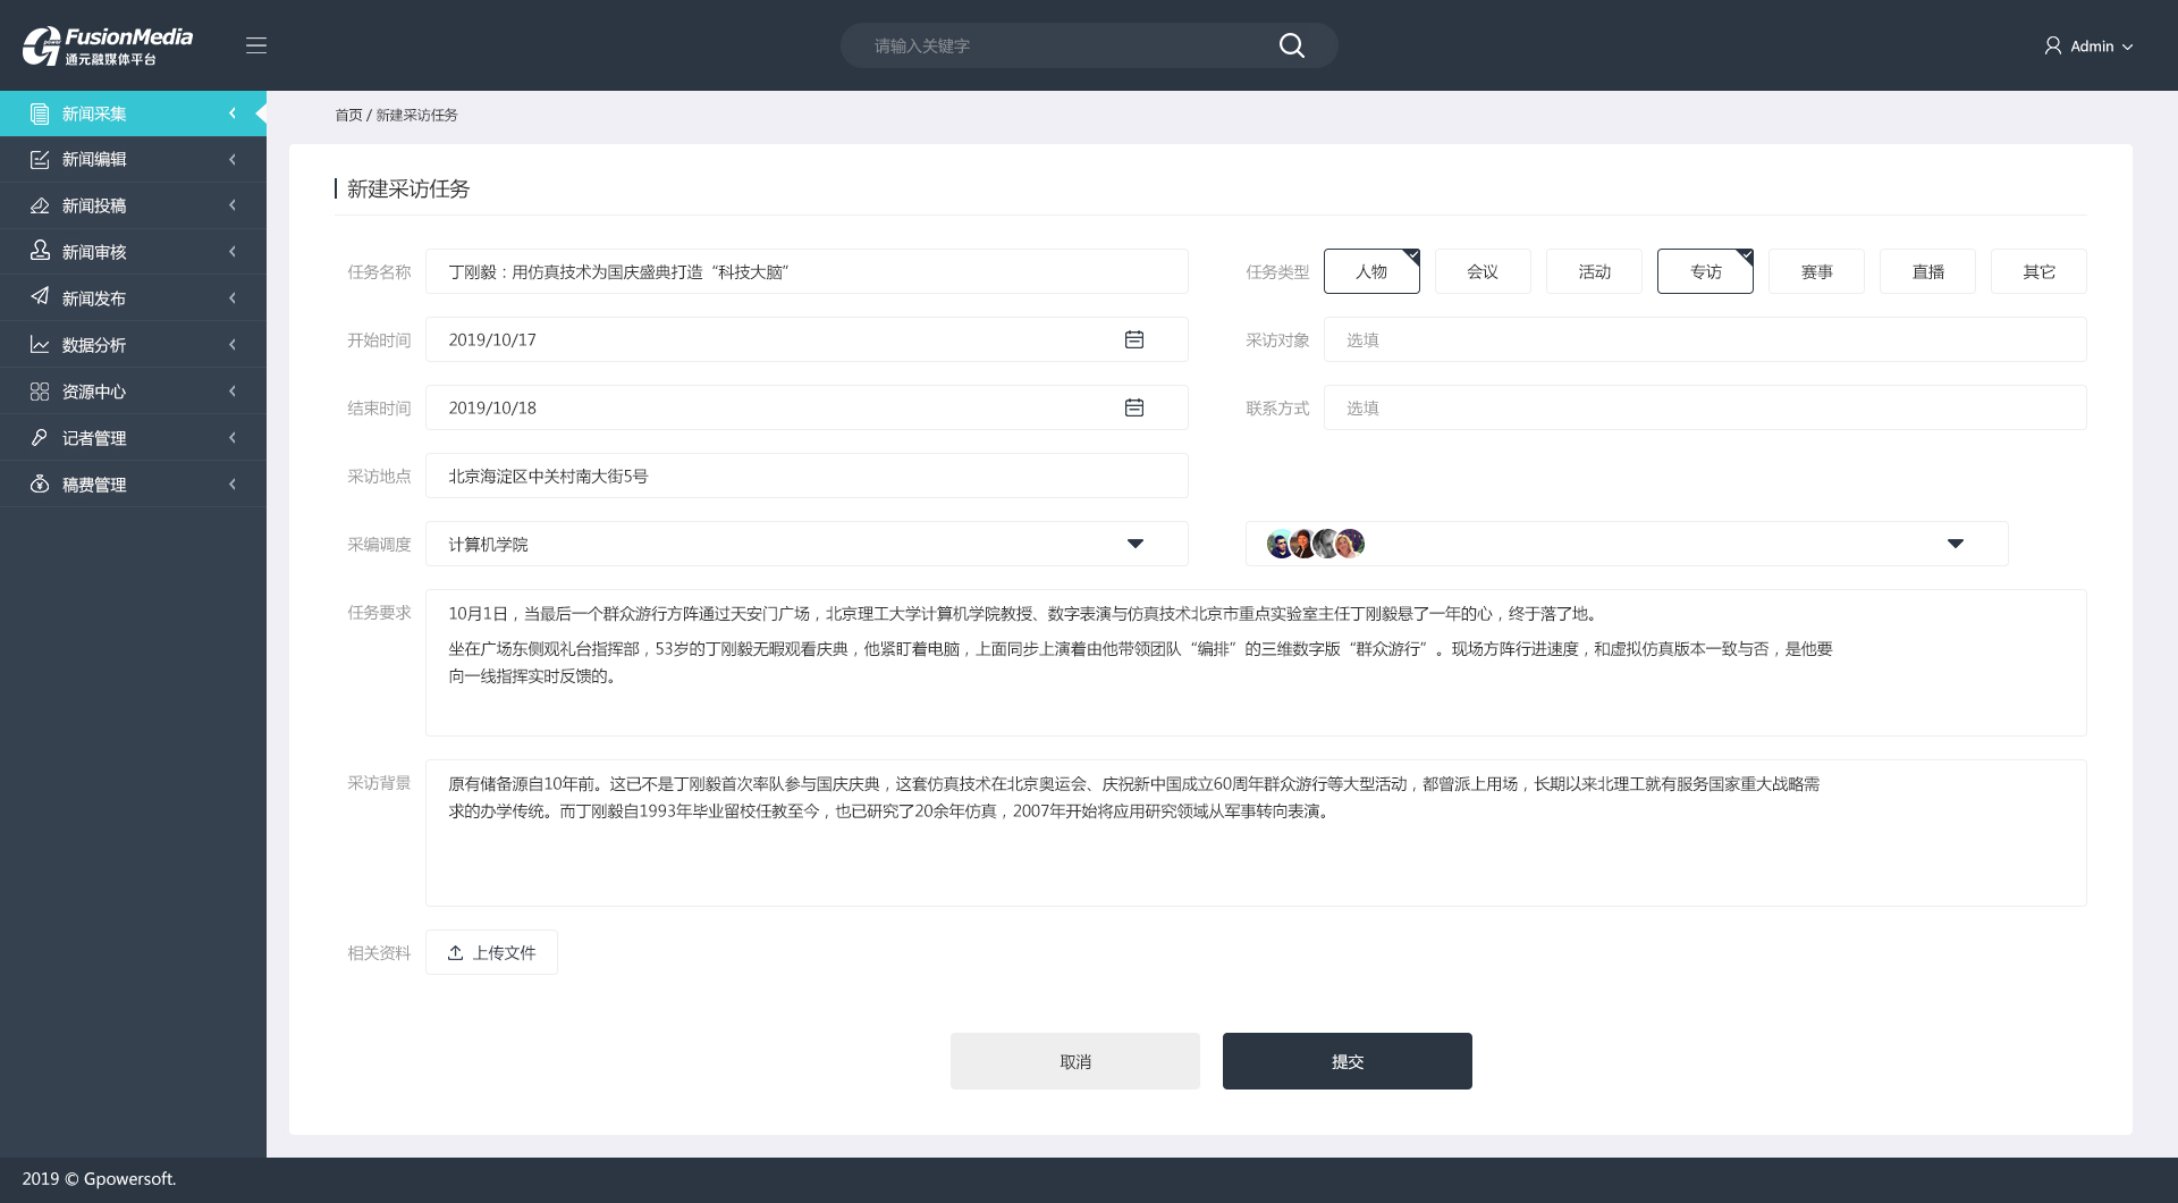Open calendar picker for start time
This screenshot has width=2178, height=1203.
tap(1134, 340)
